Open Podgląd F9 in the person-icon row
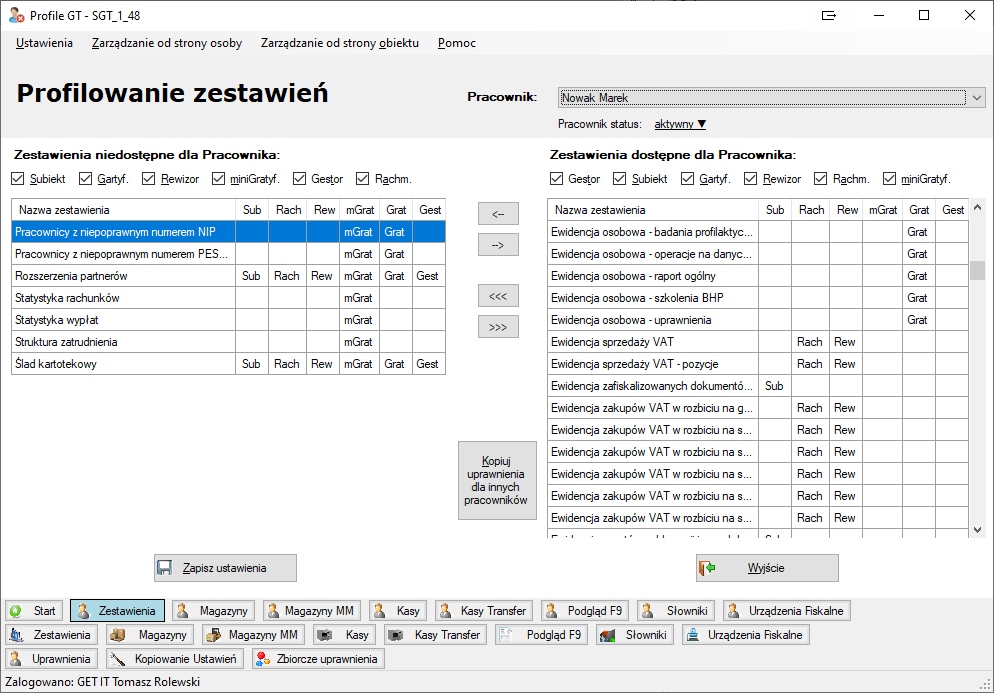 point(585,611)
